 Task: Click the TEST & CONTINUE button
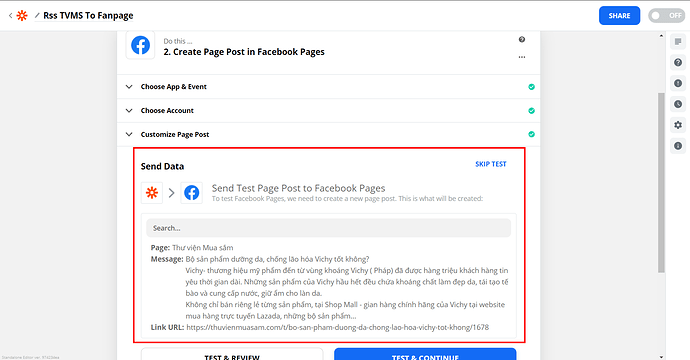coord(425,354)
